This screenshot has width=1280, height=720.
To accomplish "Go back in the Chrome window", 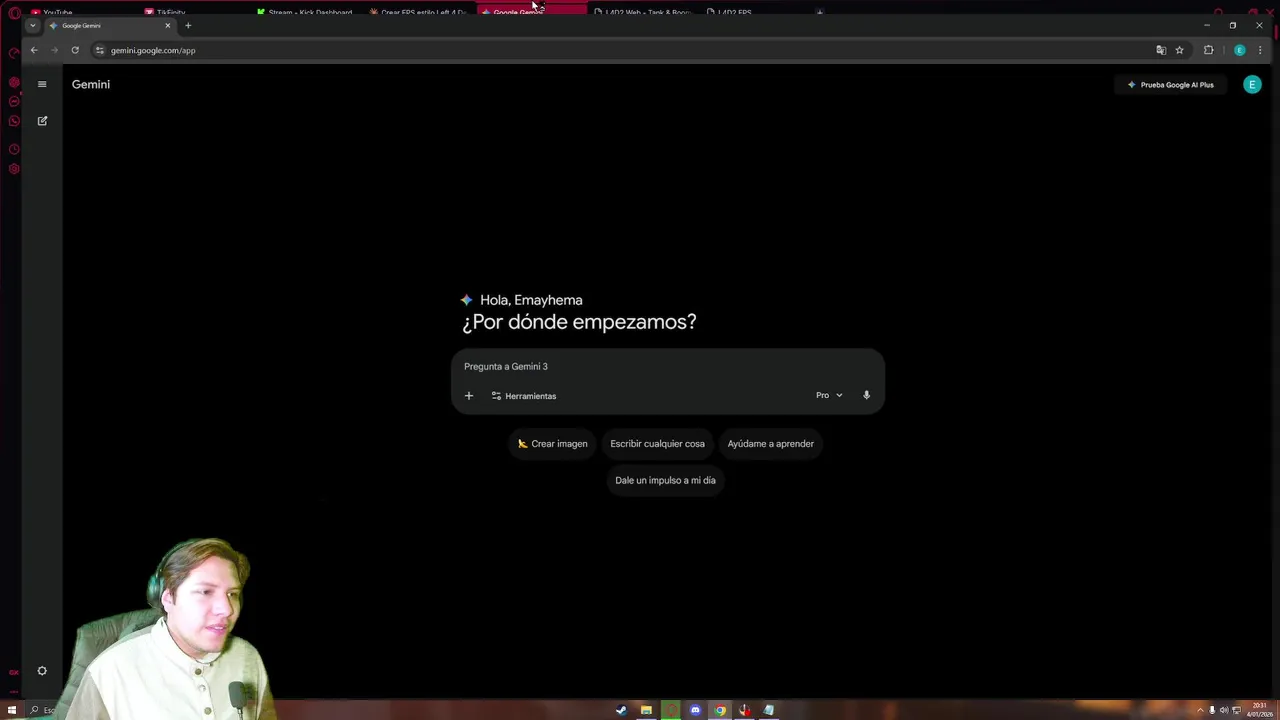I will pyautogui.click(x=34, y=50).
